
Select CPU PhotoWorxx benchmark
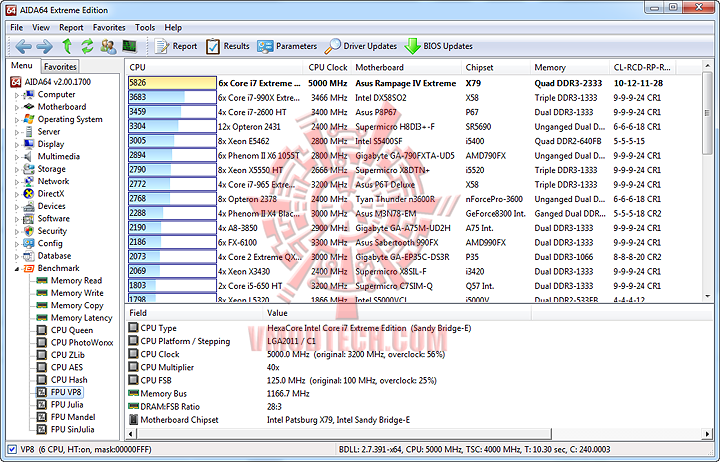82,342
